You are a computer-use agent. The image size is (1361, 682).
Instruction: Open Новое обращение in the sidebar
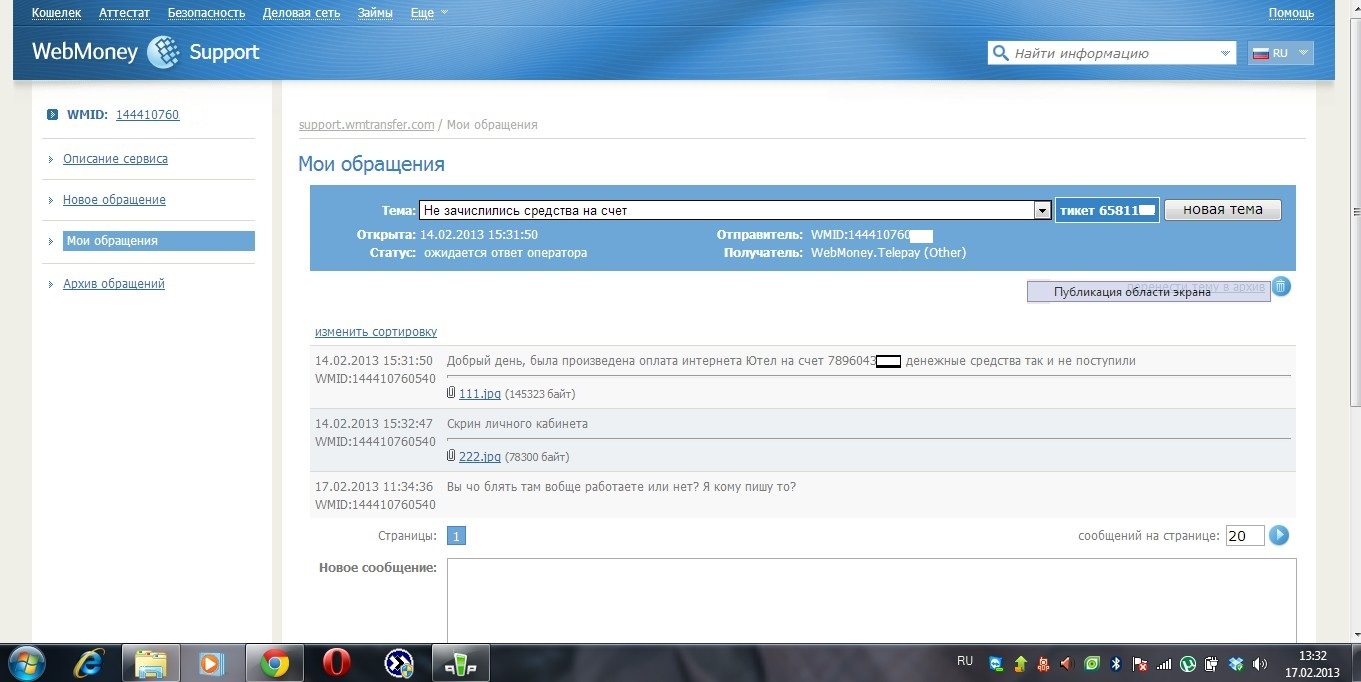coord(114,200)
